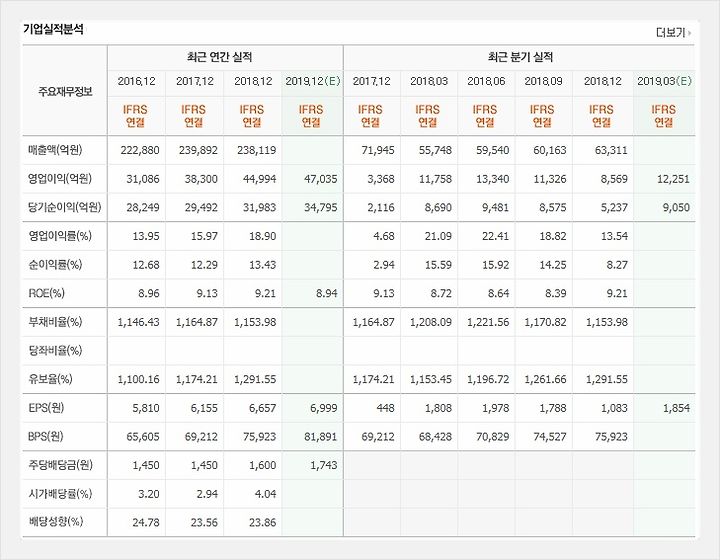Select operating profit value 44,994

[x=259, y=179]
